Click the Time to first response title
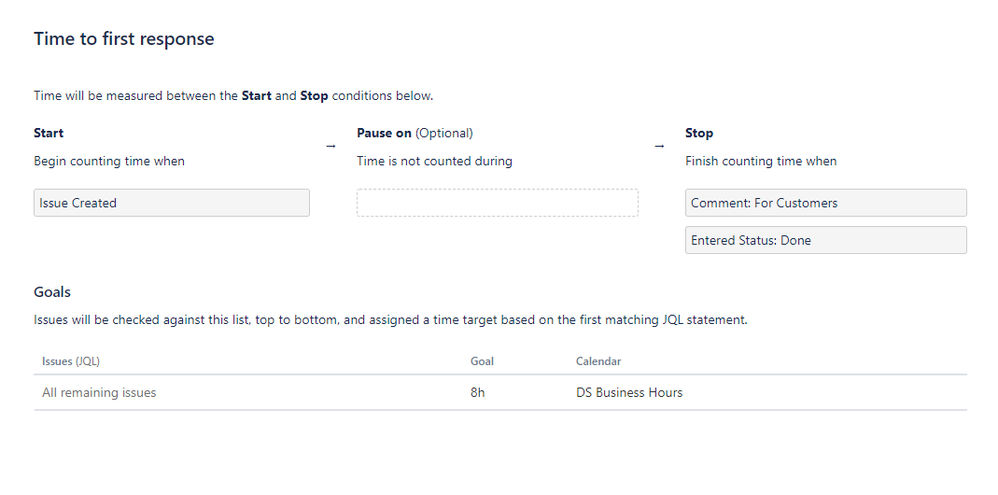The height and width of the screenshot is (495, 998). pos(124,39)
